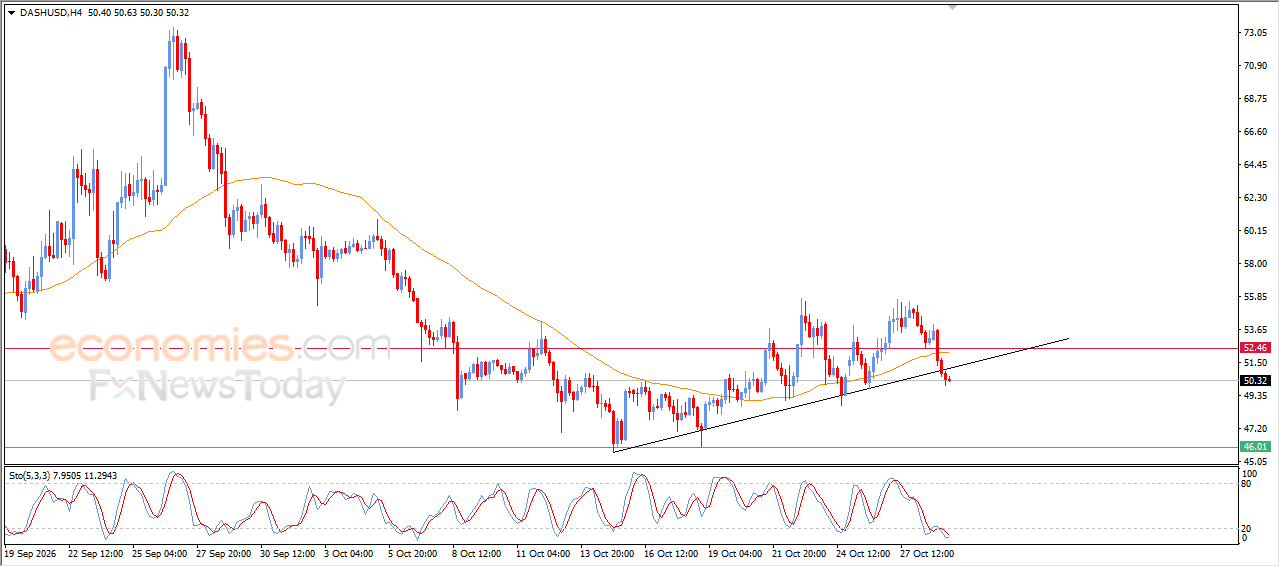Click the 73.05 price axis value
Image resolution: width=1280 pixels, height=567 pixels.
[x=1255, y=33]
